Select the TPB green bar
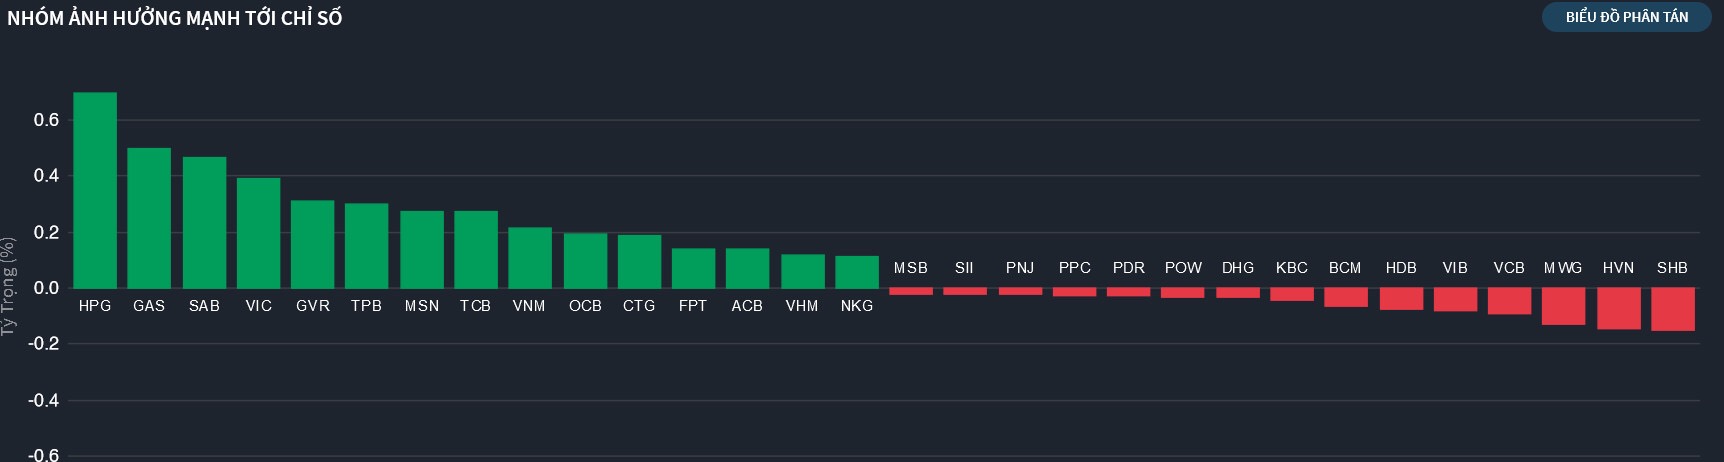The height and width of the screenshot is (462, 1724). (x=366, y=246)
